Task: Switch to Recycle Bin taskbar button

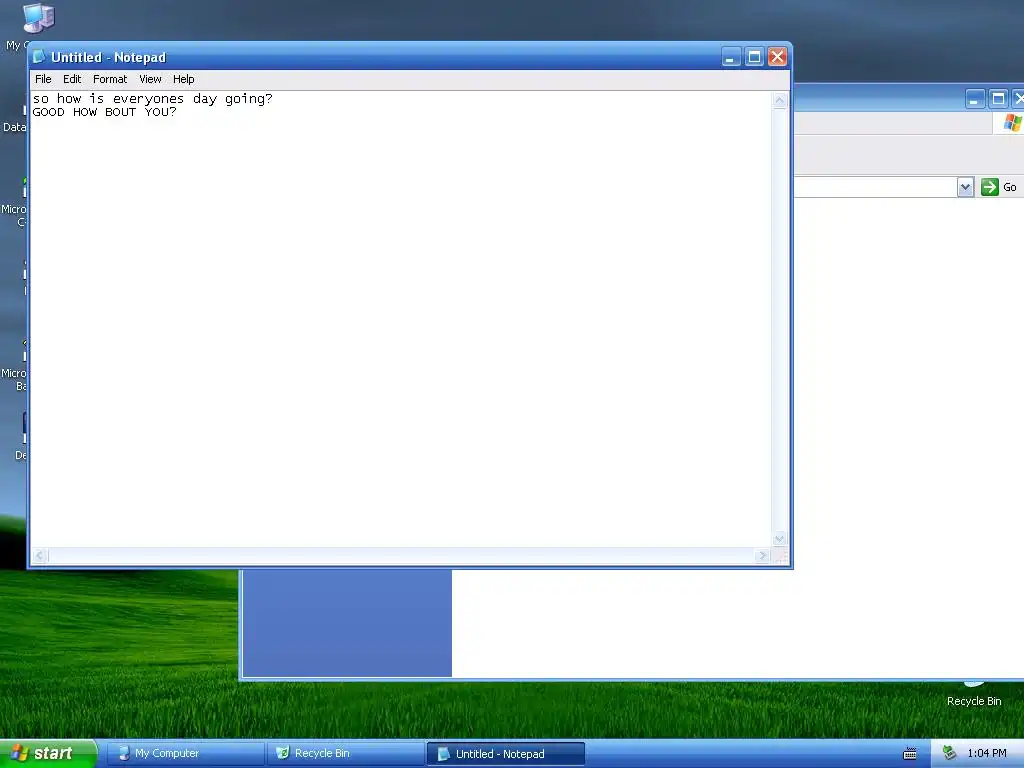Action: pyautogui.click(x=345, y=754)
